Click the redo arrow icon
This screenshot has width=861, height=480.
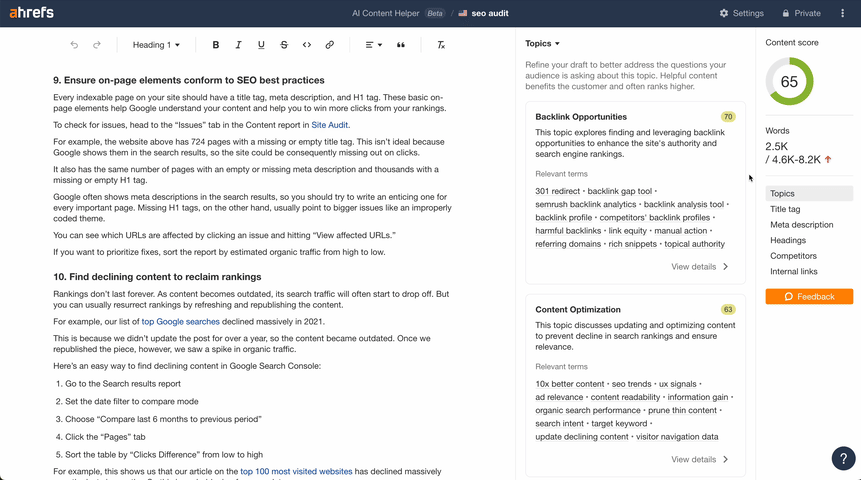coord(97,45)
